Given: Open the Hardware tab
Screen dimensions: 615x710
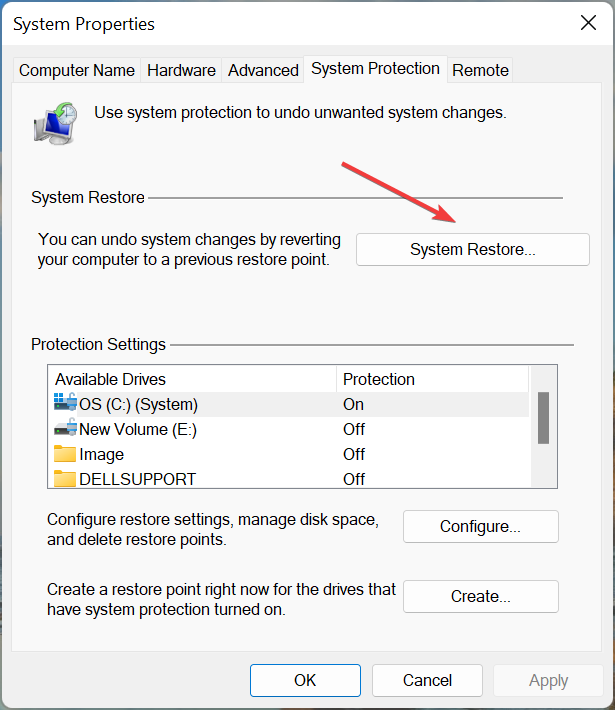Looking at the screenshot, I should pos(181,70).
